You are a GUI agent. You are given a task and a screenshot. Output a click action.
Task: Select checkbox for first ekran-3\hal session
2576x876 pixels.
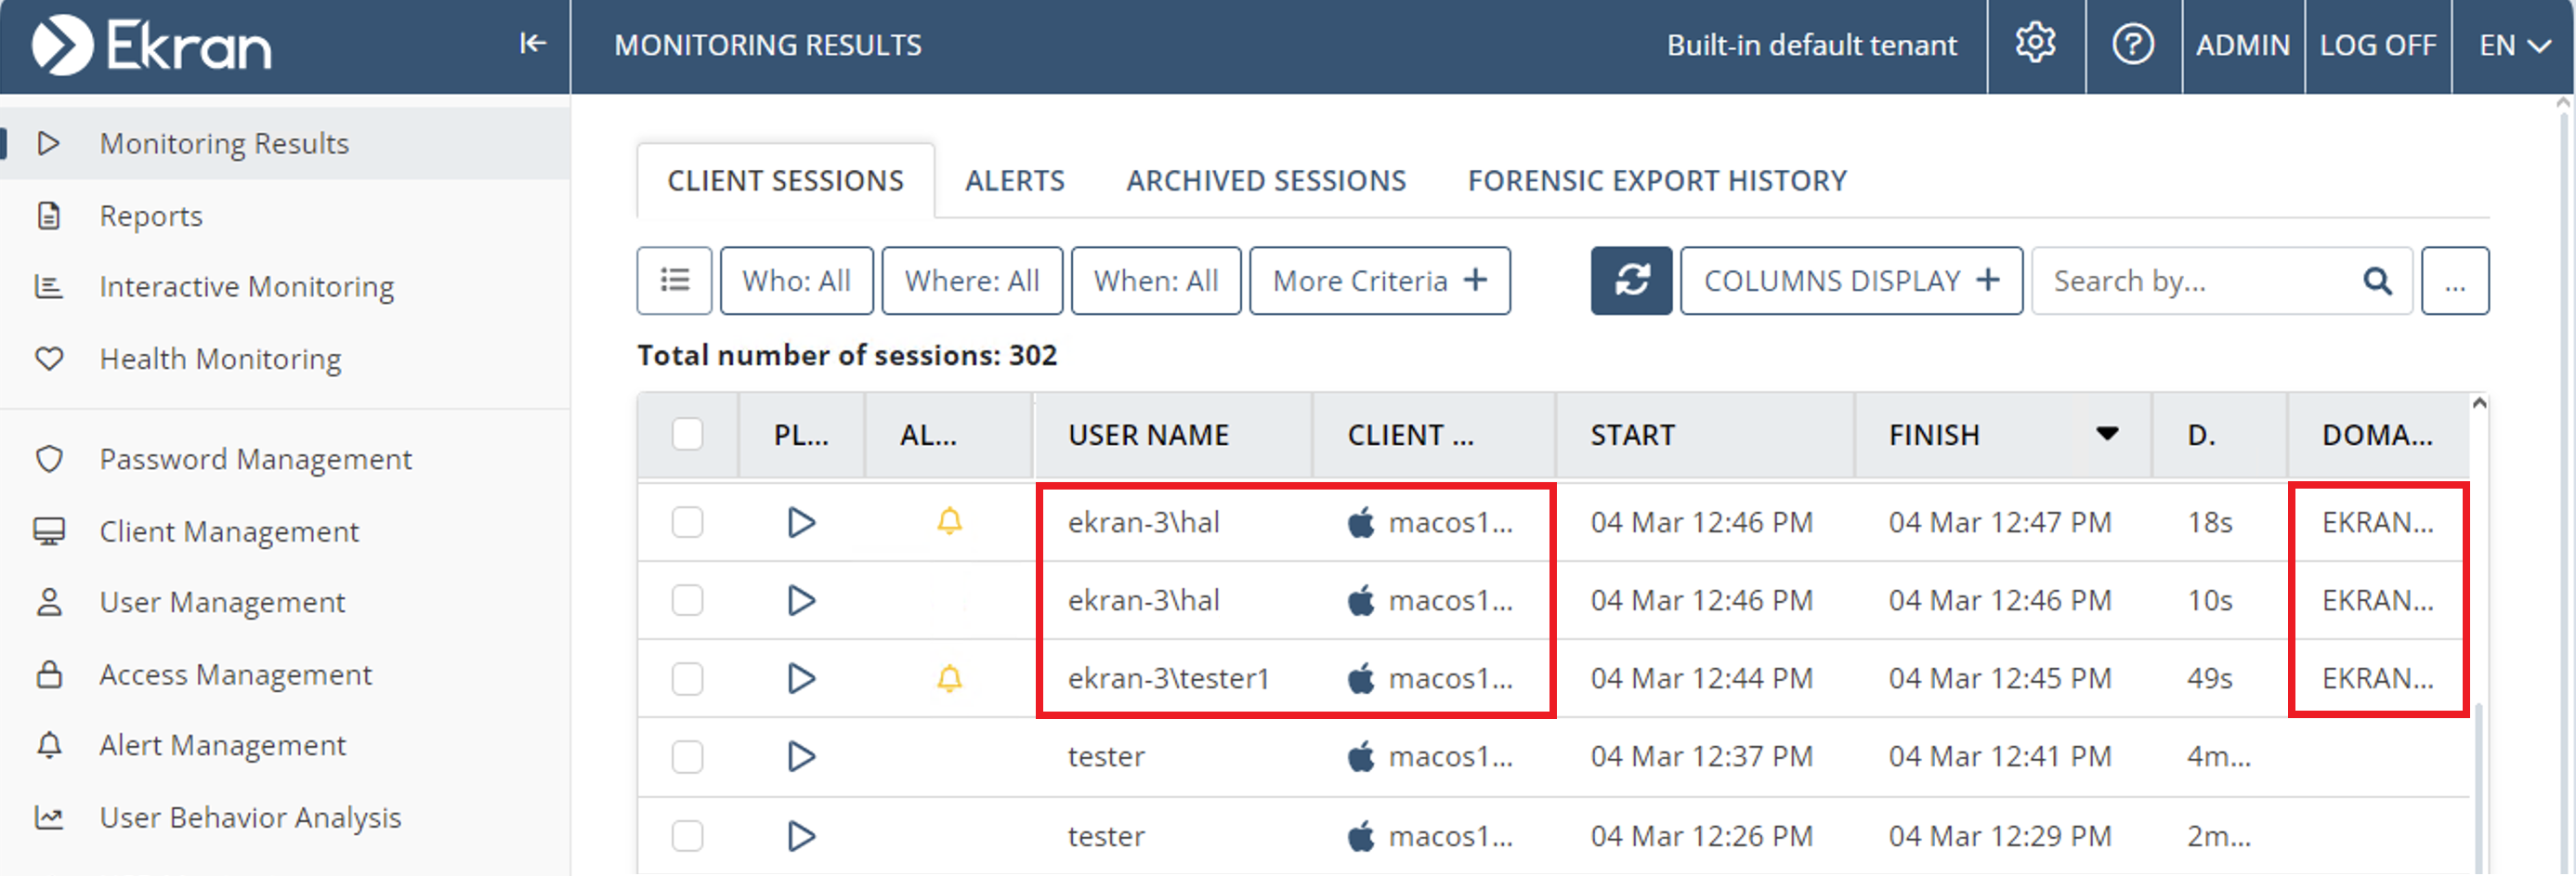coord(687,522)
